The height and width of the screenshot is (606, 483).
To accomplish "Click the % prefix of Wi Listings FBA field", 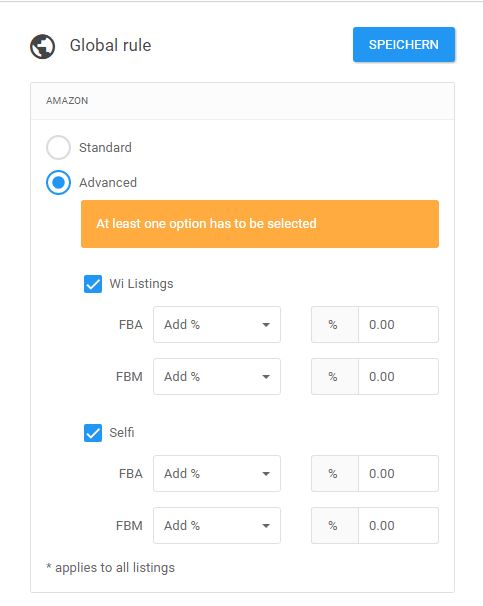I will pos(335,325).
